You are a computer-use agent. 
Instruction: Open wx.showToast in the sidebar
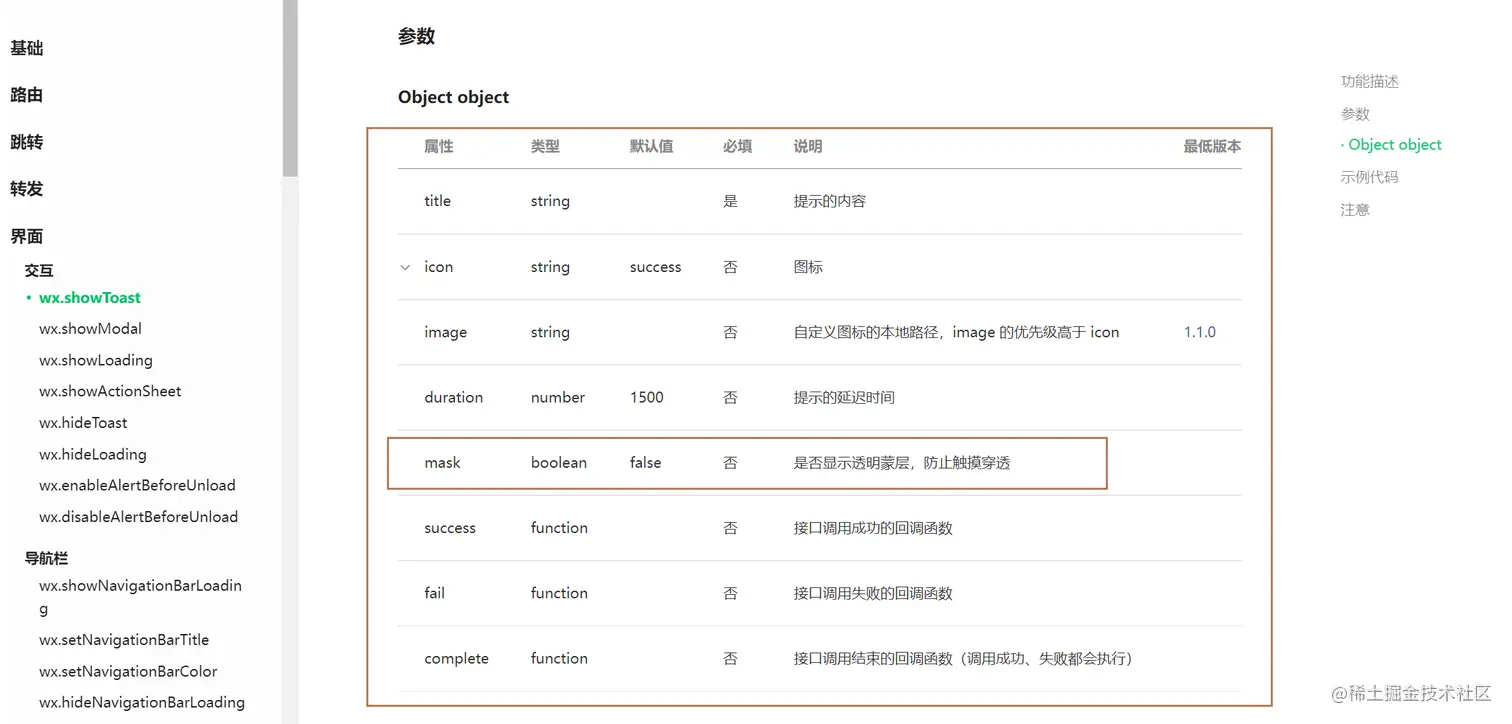pyautogui.click(x=90, y=297)
